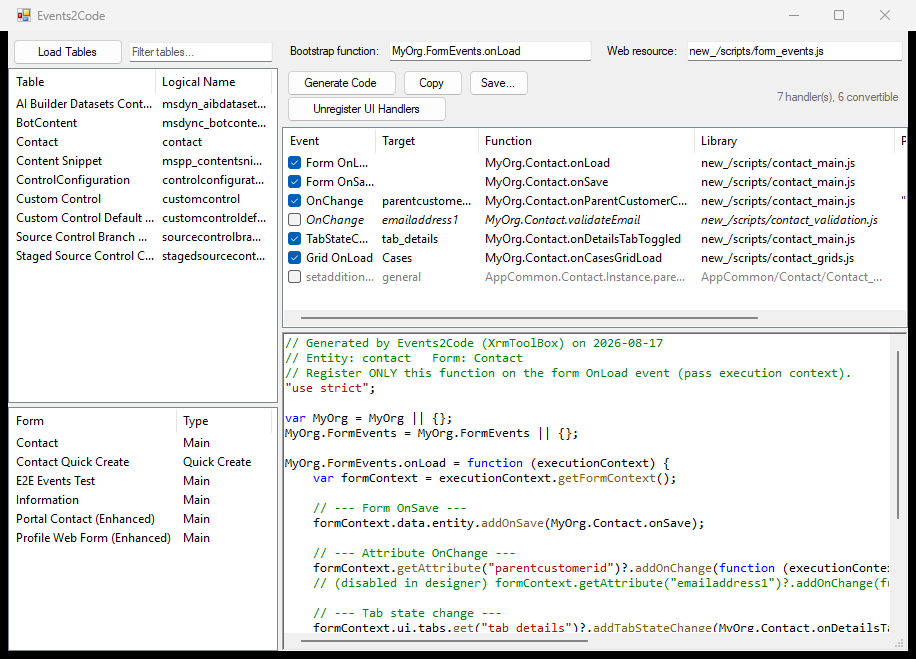Select the Information form
Viewport: 916px width, 659px height.
pyautogui.click(x=142, y=500)
